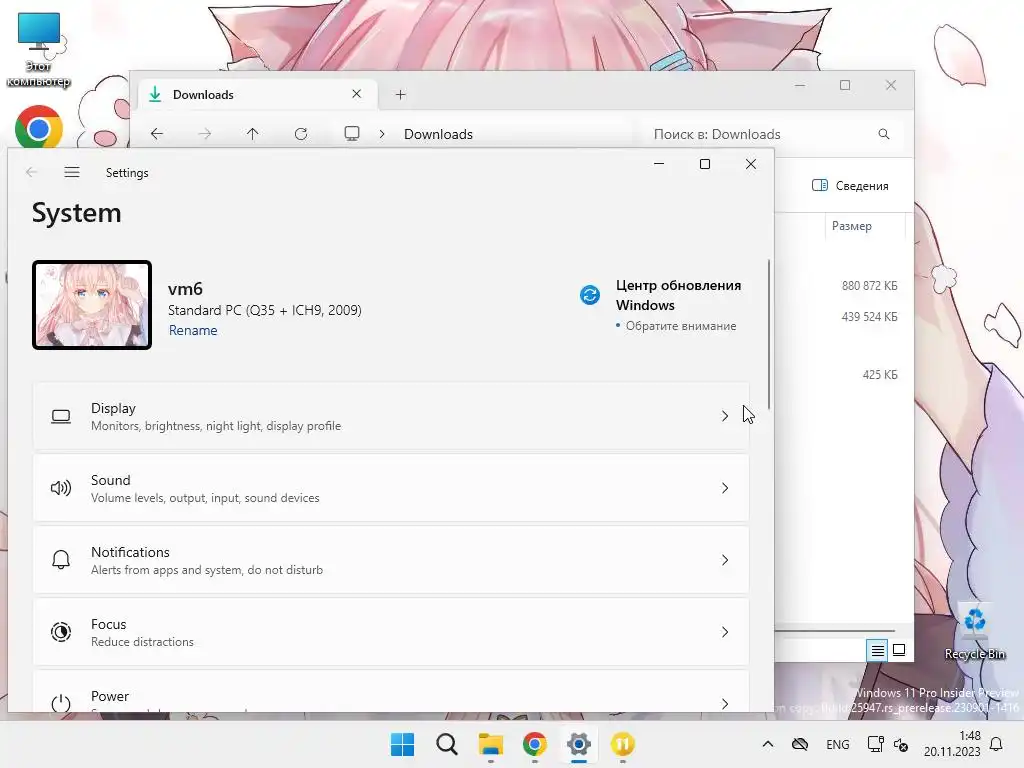1024x768 pixels.
Task: Open the Display settings page
Action: coord(391,417)
